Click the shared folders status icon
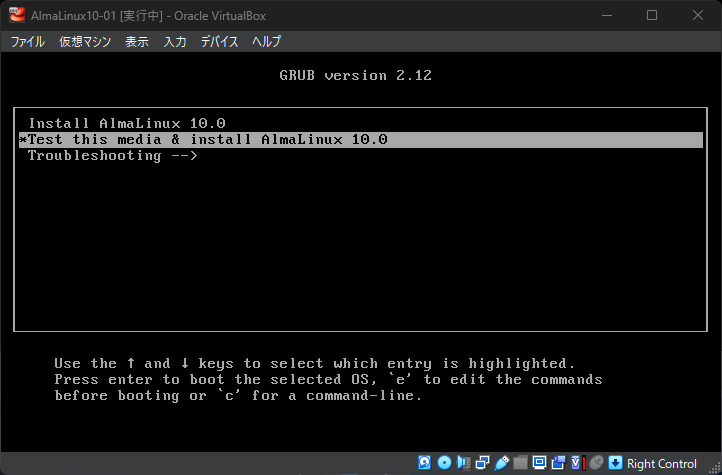The image size is (722, 475). [520, 463]
